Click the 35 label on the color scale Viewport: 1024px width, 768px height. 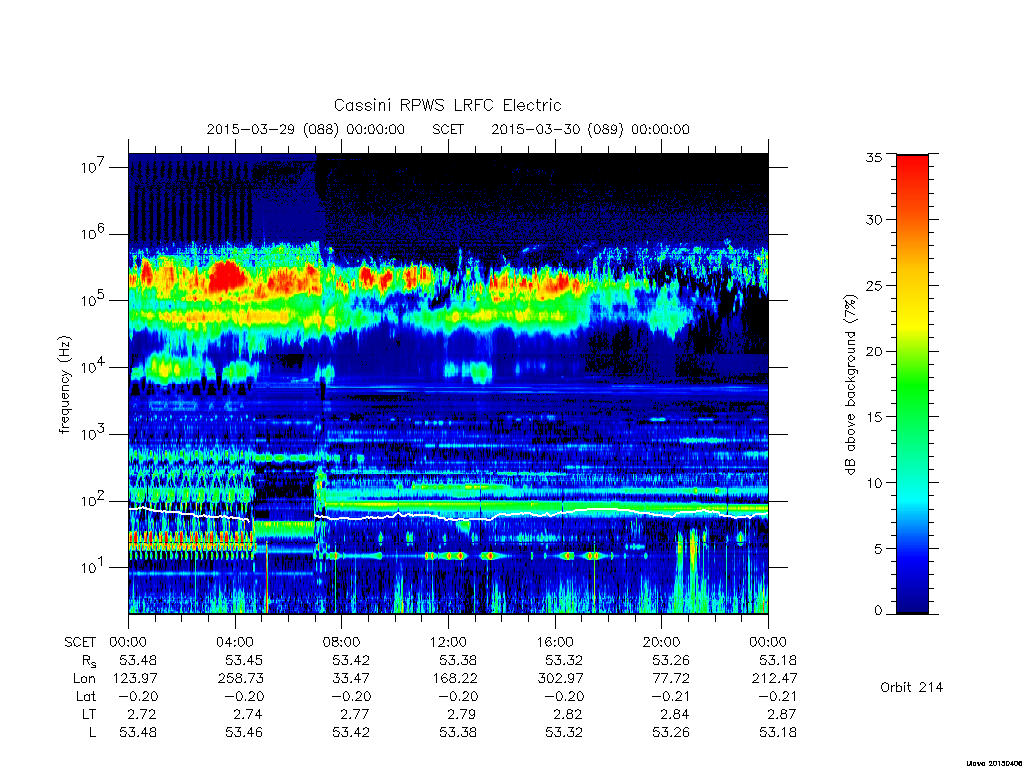point(873,157)
